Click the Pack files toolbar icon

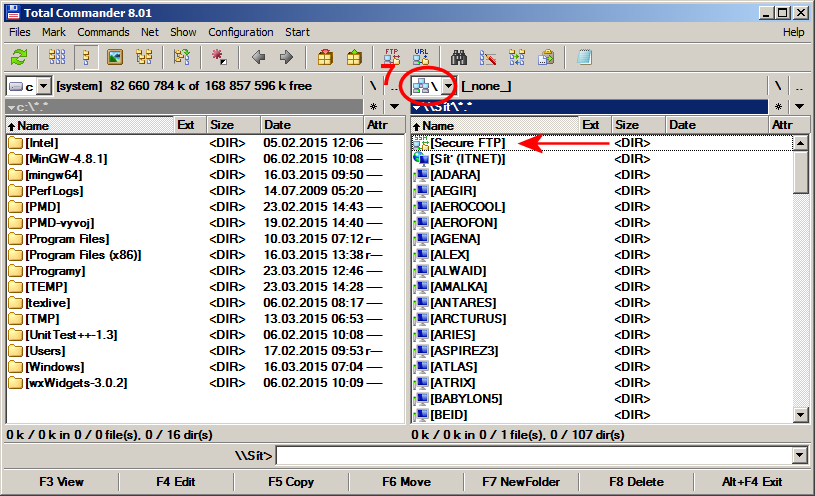[x=324, y=57]
